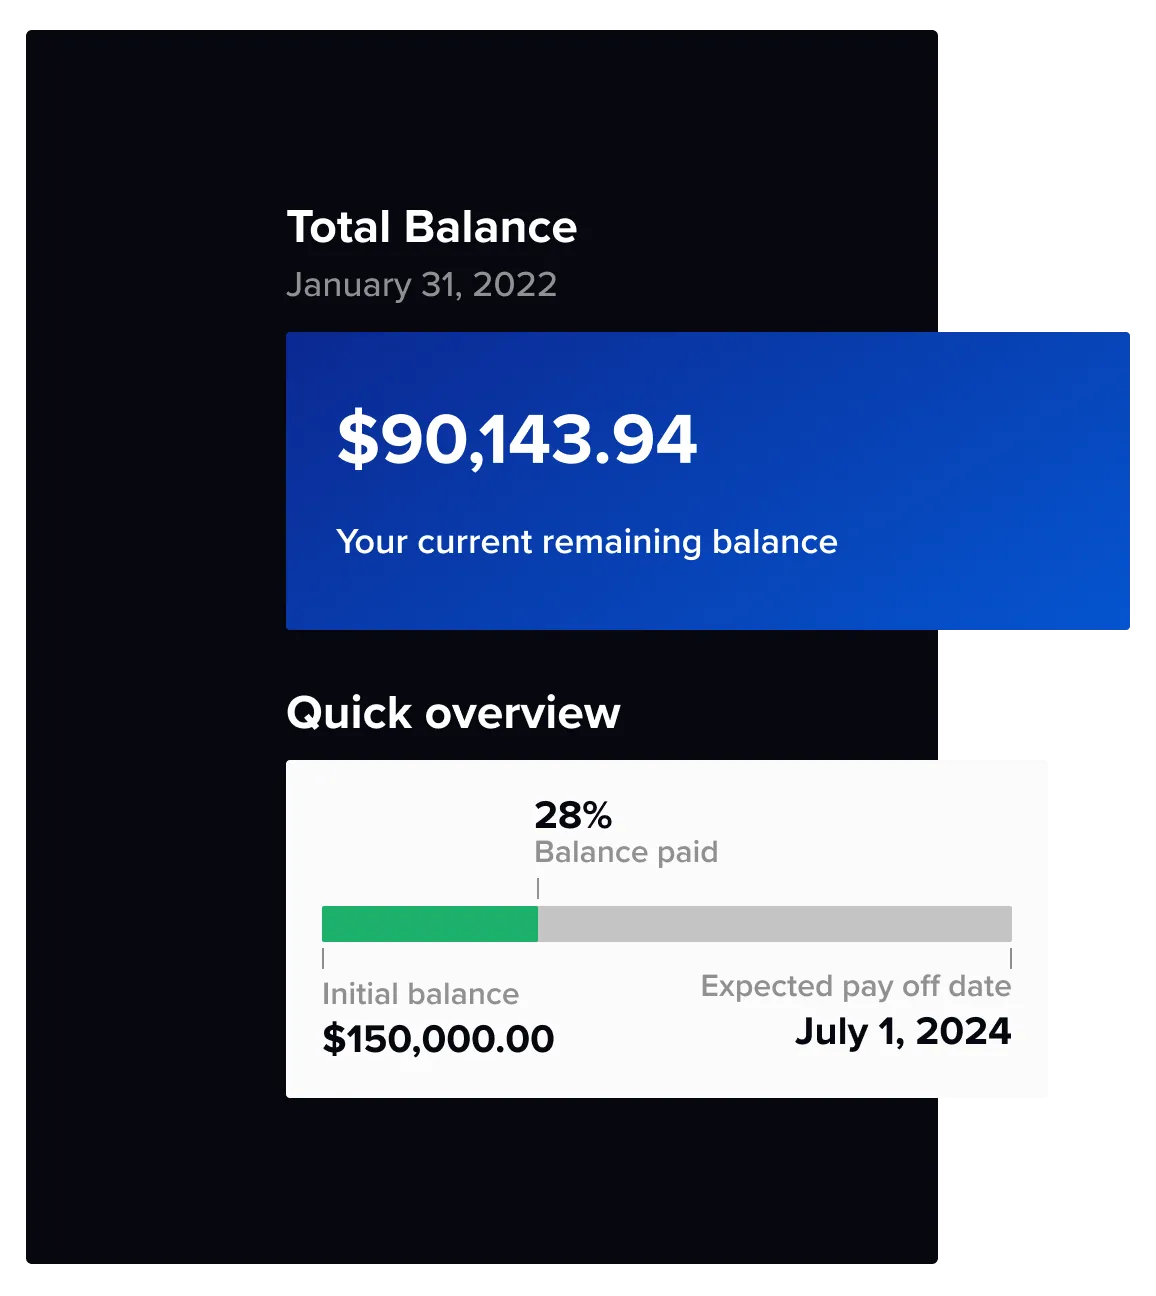The width and height of the screenshot is (1156, 1296).
Task: Click the Quick overview heading
Action: pyautogui.click(x=453, y=713)
